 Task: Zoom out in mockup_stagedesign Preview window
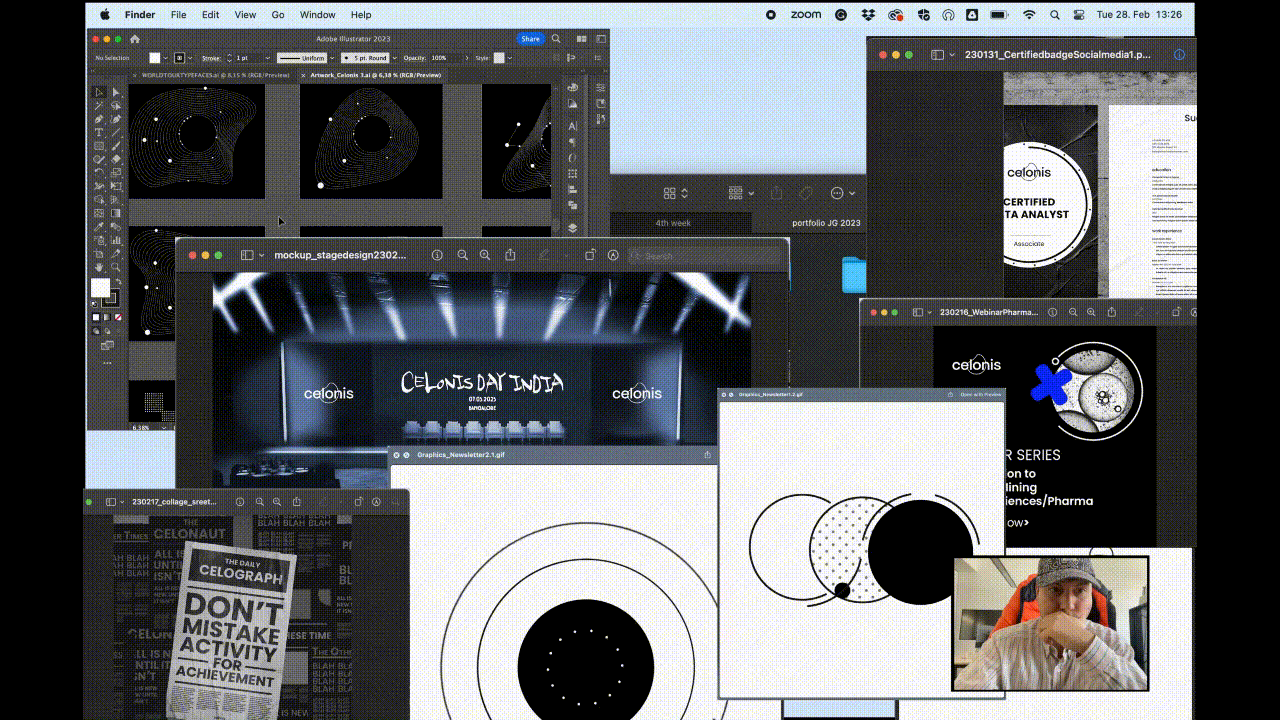(x=462, y=255)
